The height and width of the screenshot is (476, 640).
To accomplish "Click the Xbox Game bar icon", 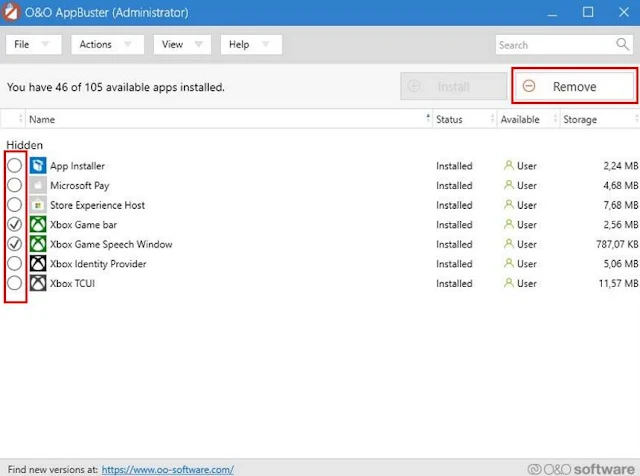I will click(38, 225).
